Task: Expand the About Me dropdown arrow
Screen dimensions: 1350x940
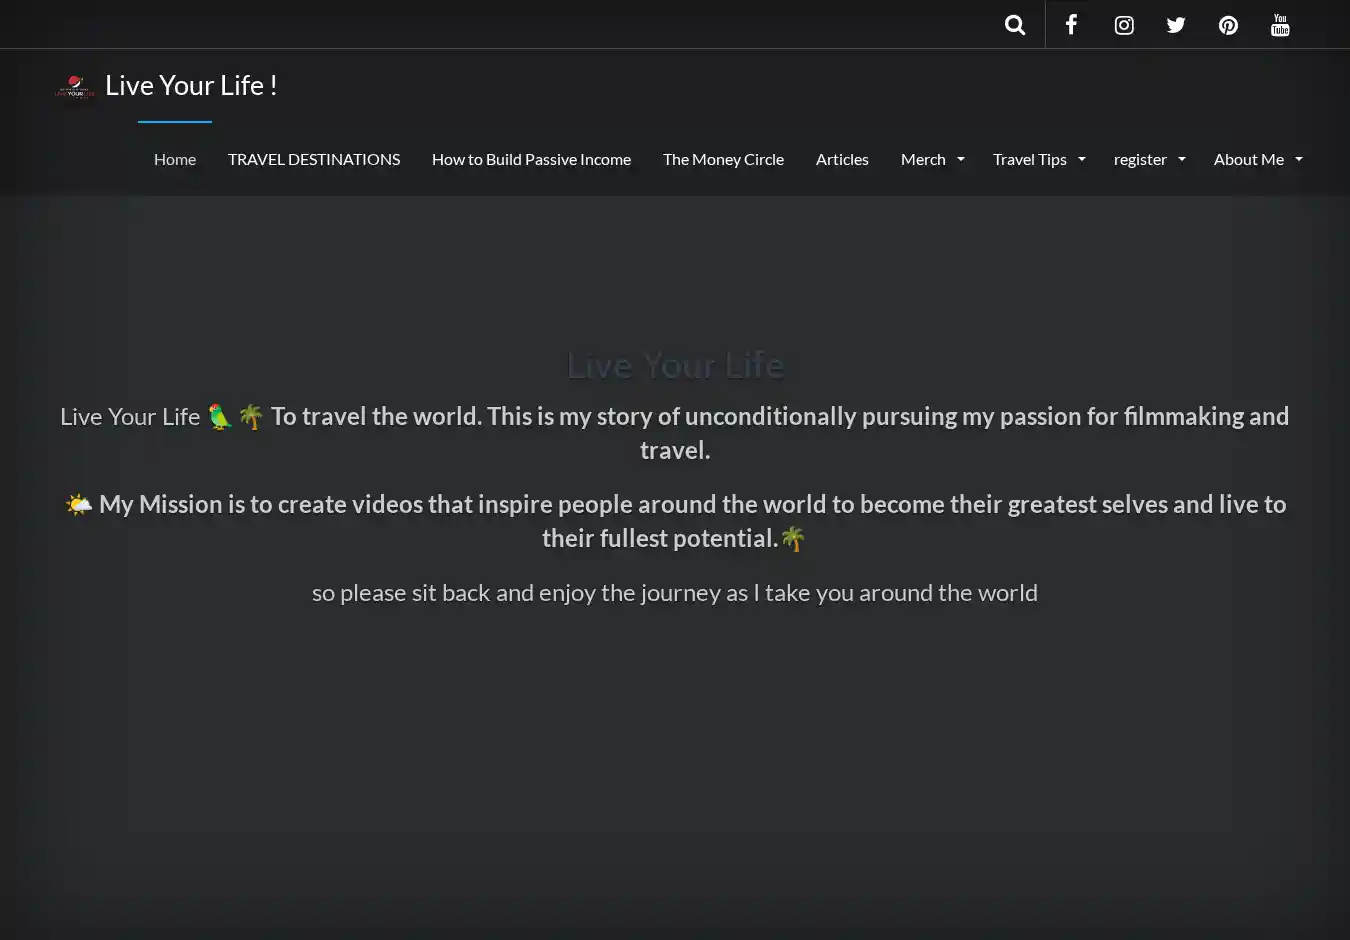Action: point(1299,160)
